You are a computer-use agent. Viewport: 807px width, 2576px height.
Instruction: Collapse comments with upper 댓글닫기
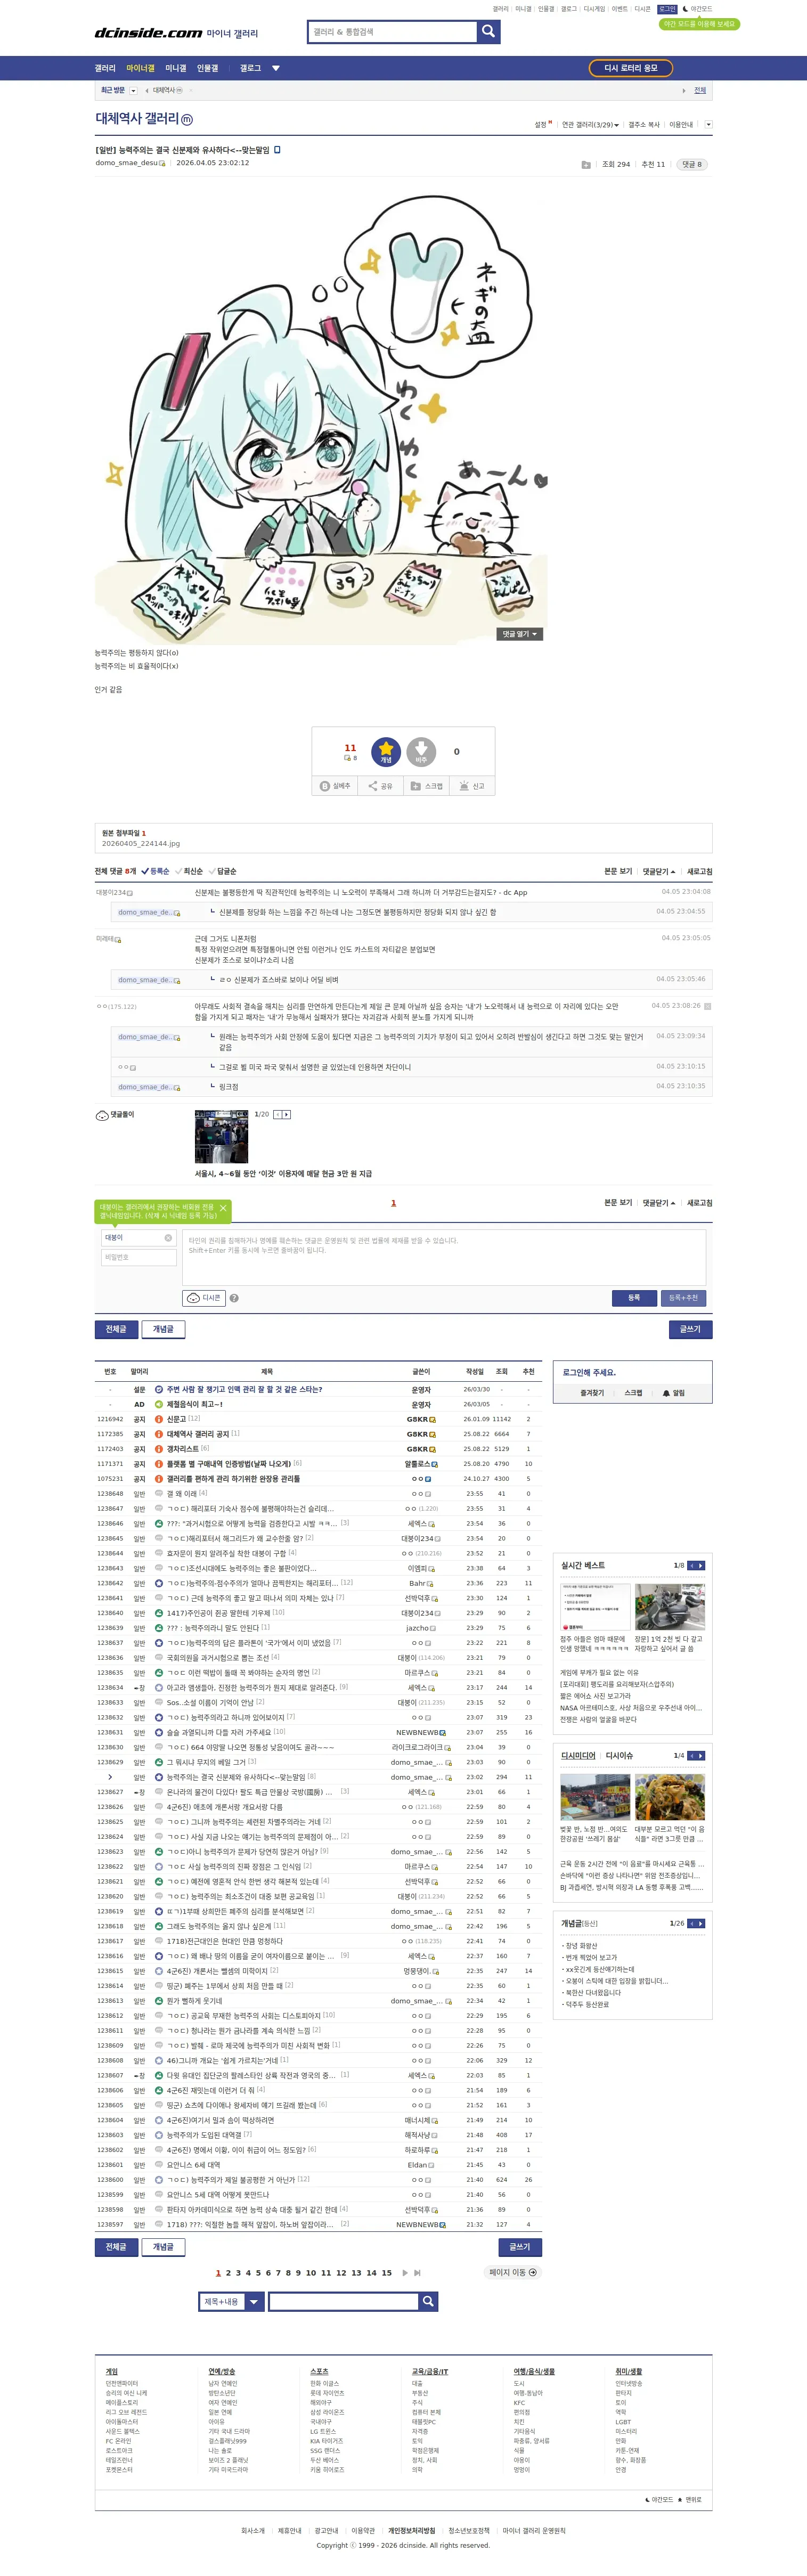pyautogui.click(x=659, y=871)
